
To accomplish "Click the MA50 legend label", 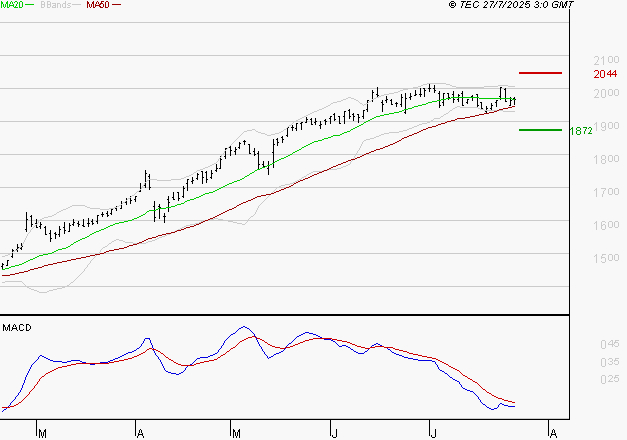I will click(98, 5).
